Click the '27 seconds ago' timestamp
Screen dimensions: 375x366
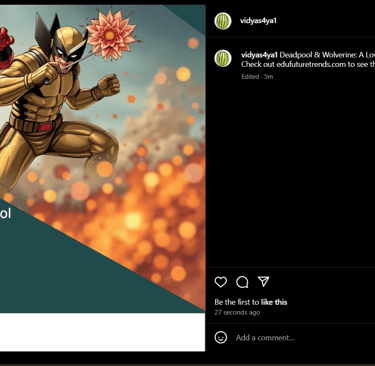point(237,313)
